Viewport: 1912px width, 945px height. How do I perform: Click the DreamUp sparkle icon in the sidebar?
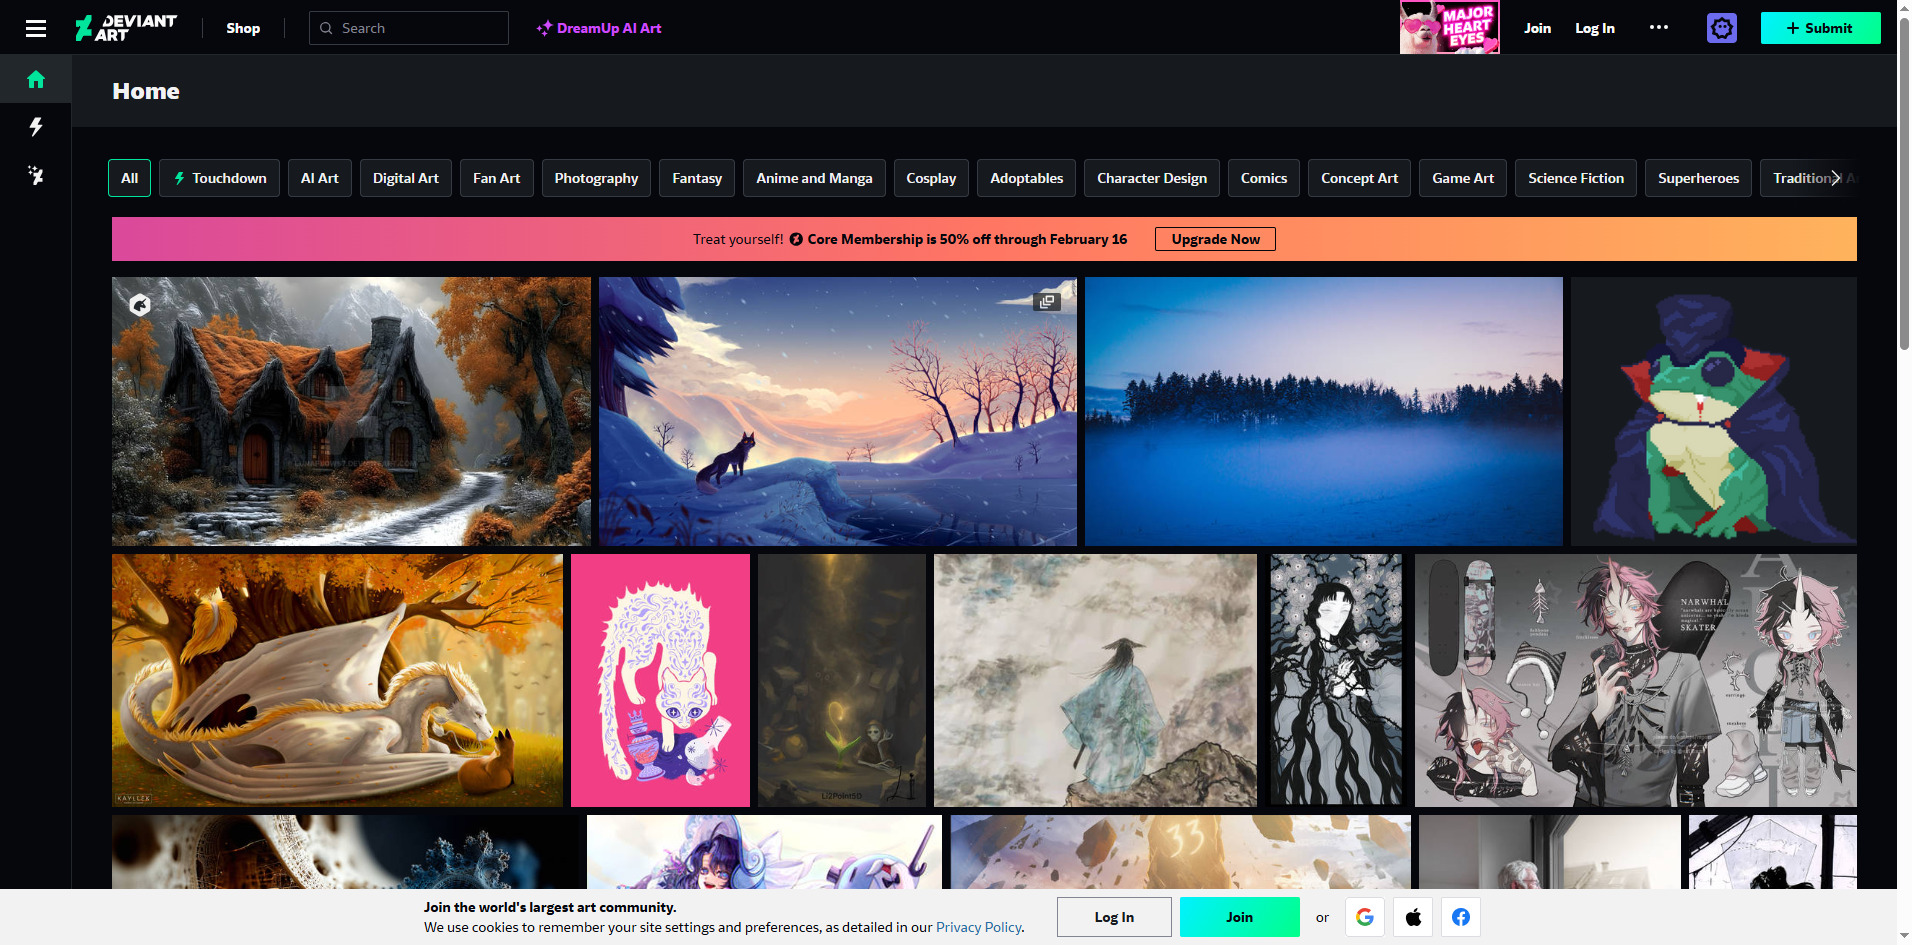(36, 175)
